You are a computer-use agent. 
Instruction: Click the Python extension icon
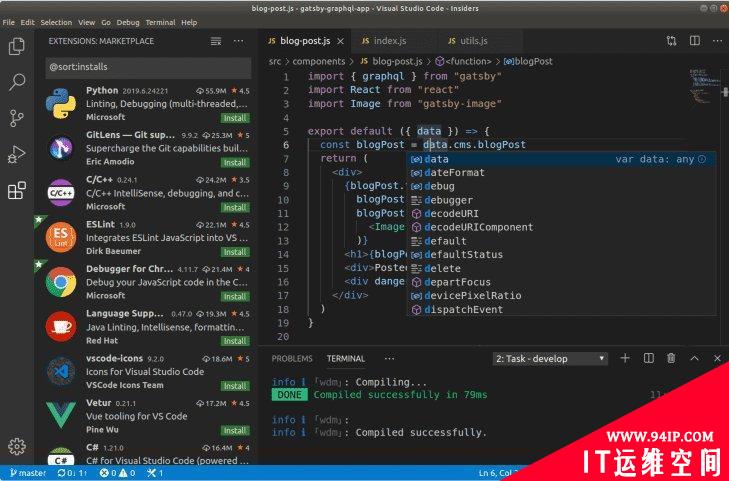[61, 104]
